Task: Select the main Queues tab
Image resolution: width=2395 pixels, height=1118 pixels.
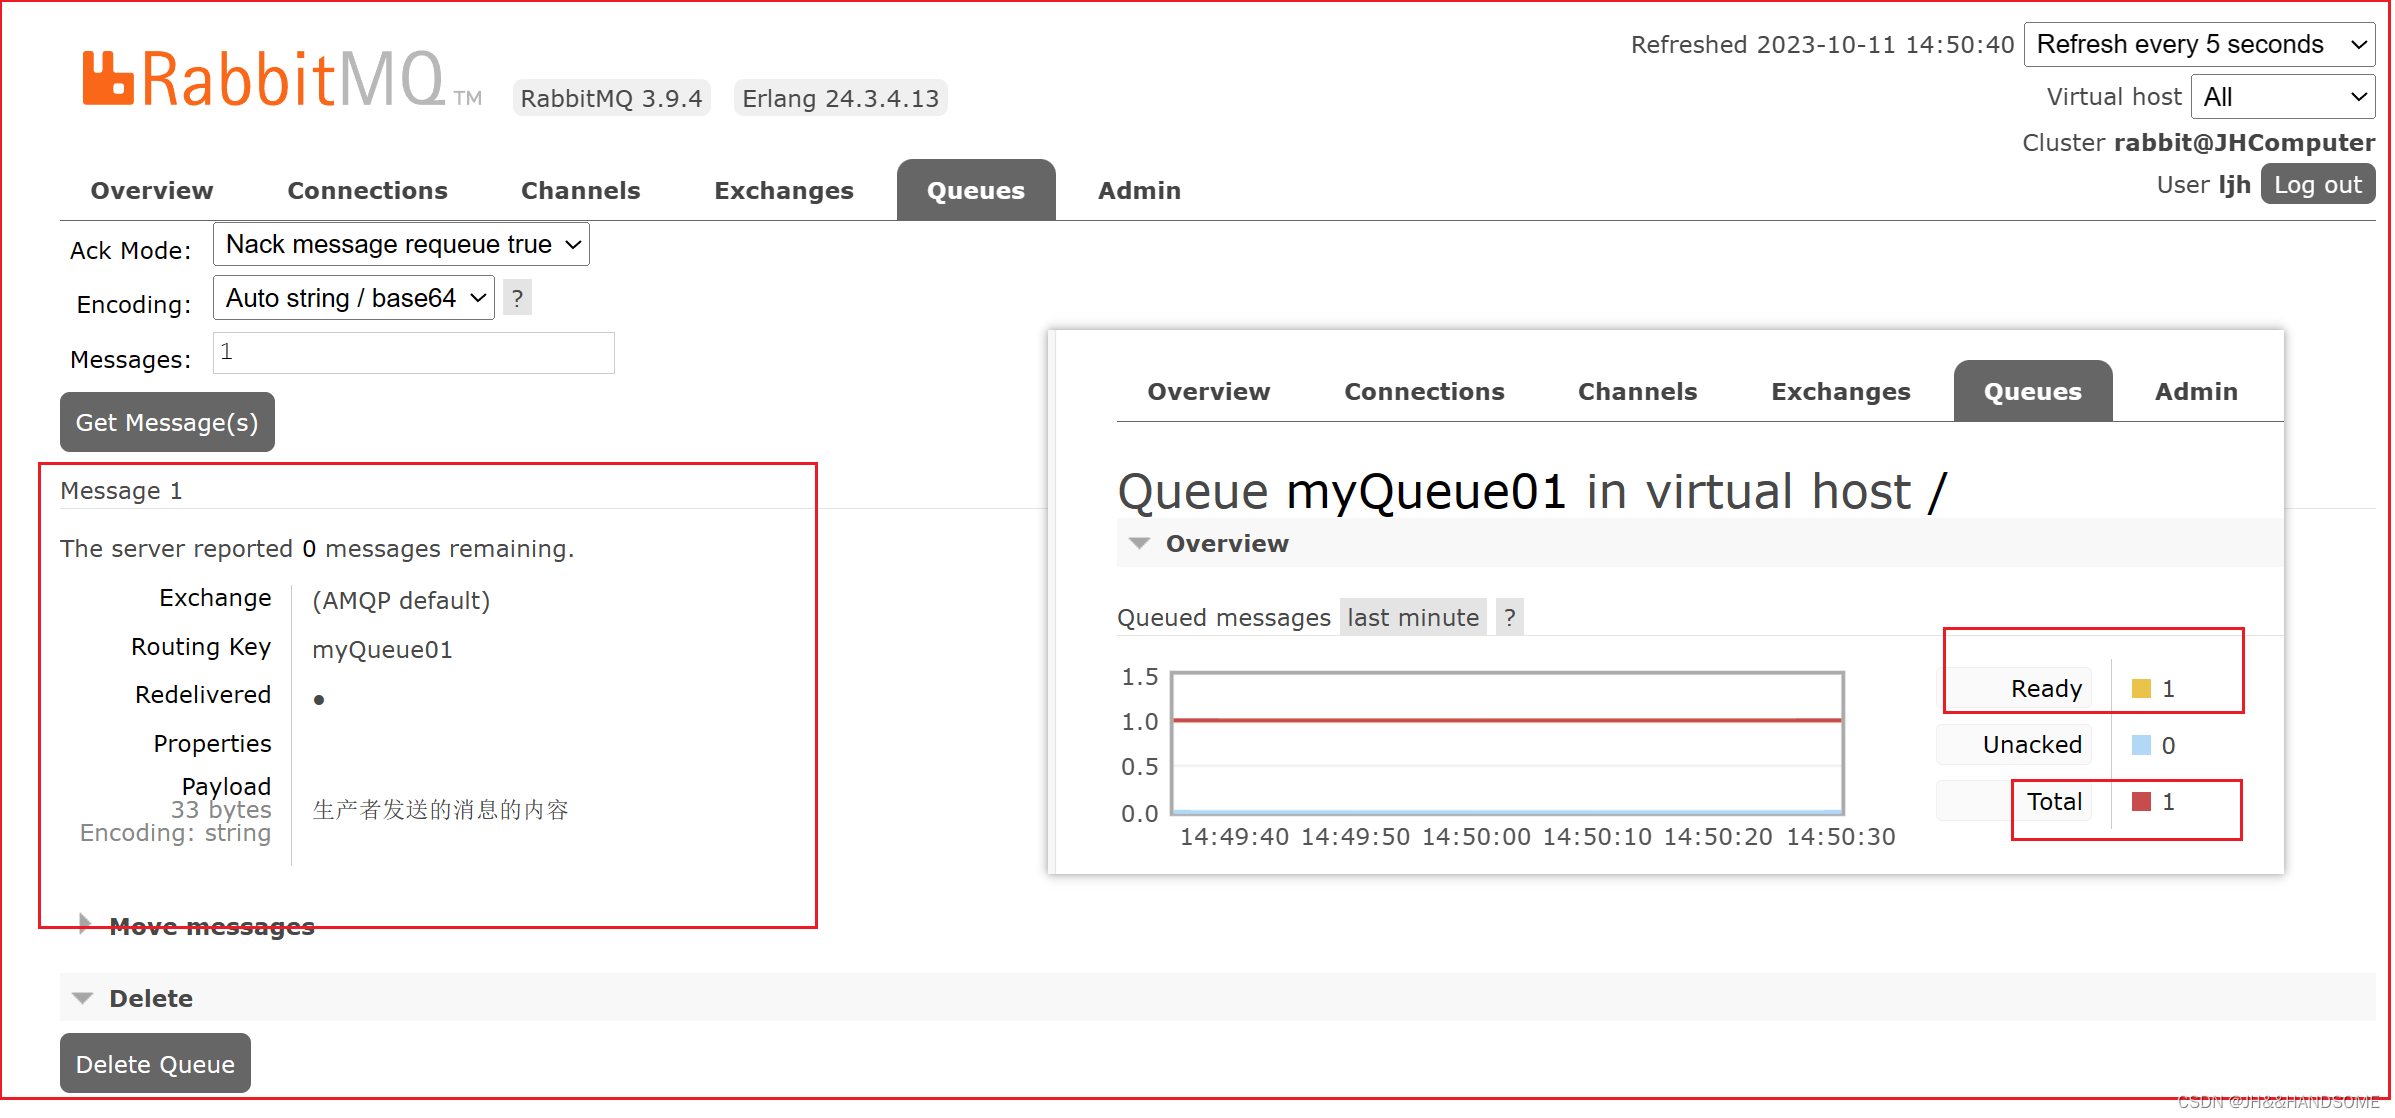Action: [976, 190]
